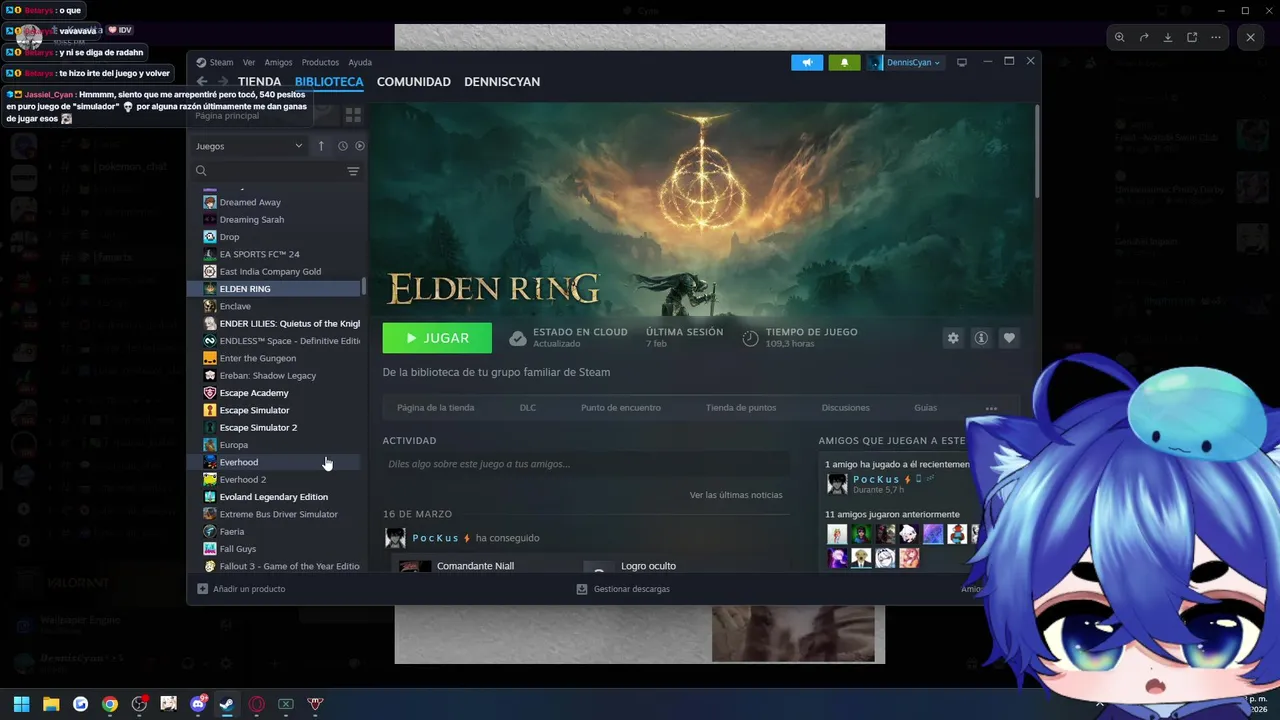Screen dimensions: 1280x720
Task: Zoom in on the image viewer
Action: (x=1120, y=37)
